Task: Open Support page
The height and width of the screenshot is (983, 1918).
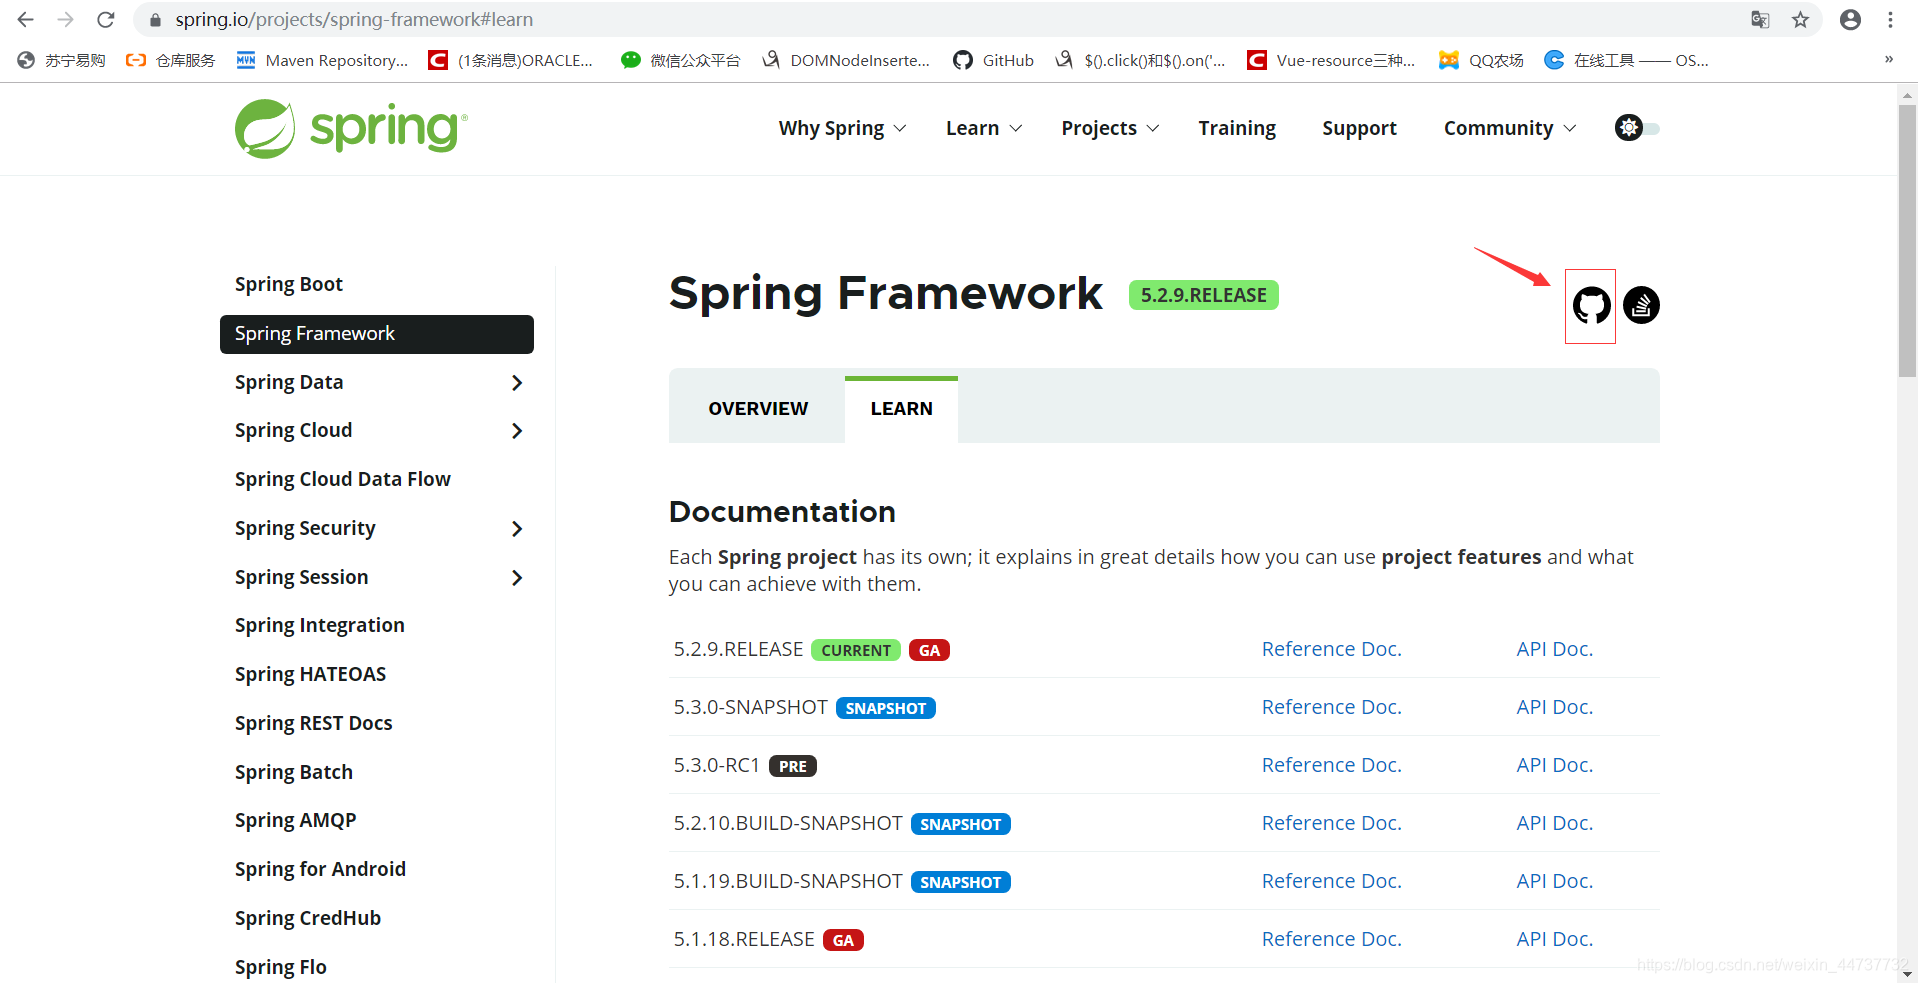Action: 1359,128
